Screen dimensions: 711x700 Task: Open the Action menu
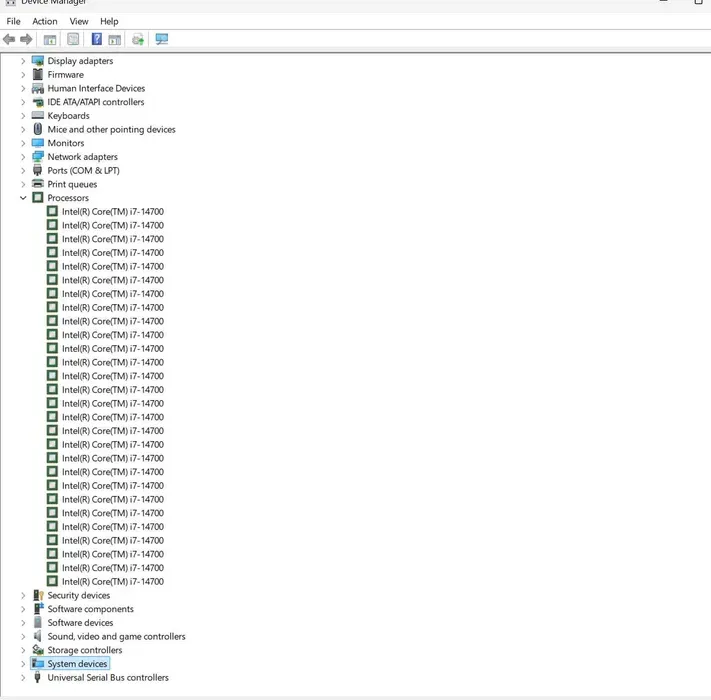(x=44, y=21)
